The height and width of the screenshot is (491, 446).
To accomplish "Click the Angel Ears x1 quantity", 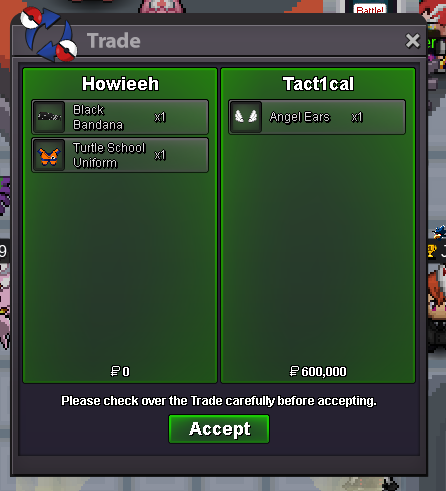I will (x=357, y=117).
